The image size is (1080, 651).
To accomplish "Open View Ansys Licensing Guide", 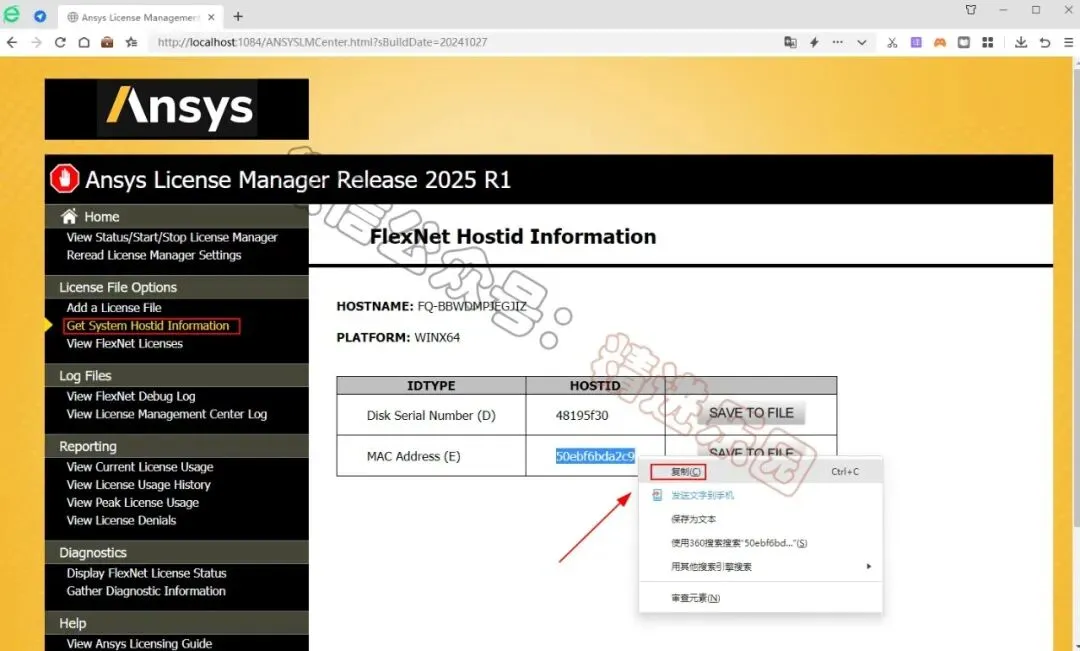I will [139, 643].
